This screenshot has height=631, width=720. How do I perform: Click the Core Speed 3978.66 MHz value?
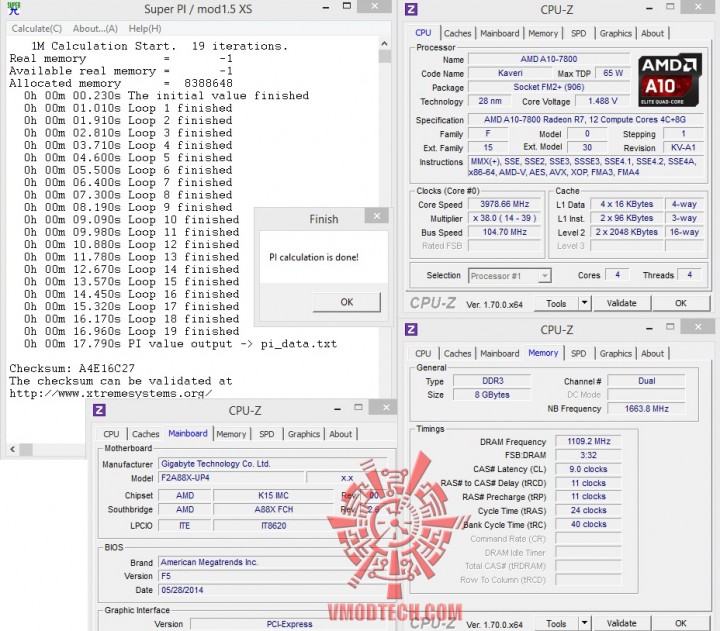click(505, 204)
